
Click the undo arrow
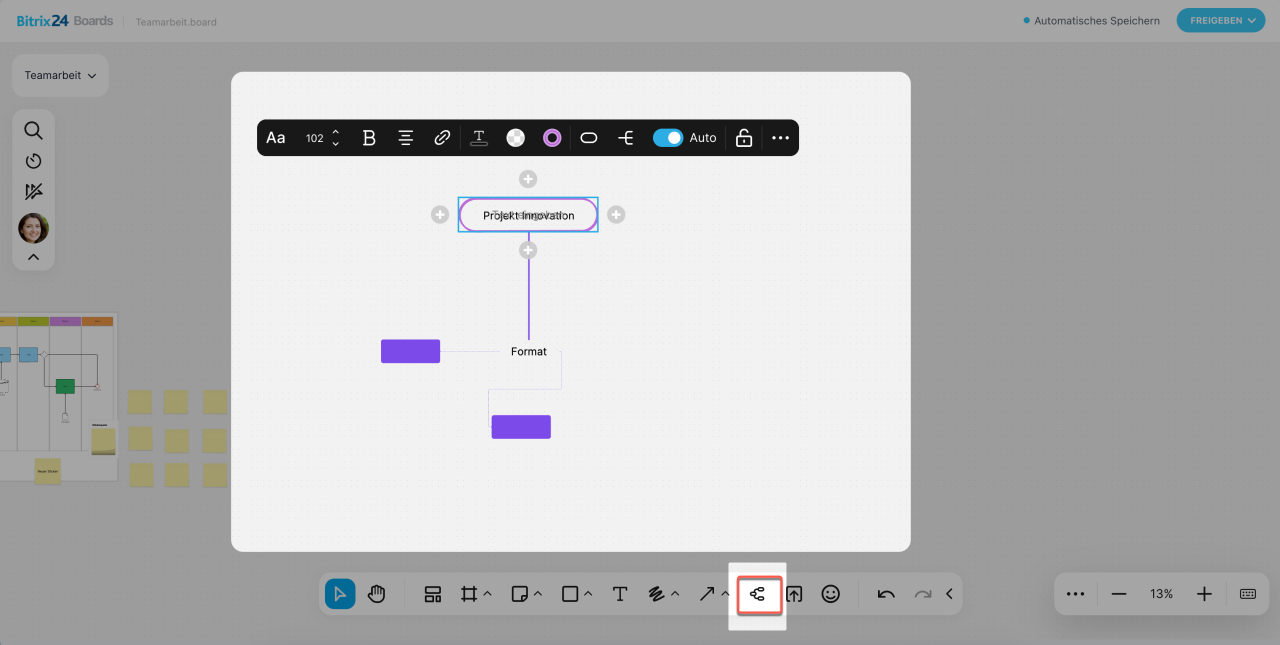coord(885,594)
